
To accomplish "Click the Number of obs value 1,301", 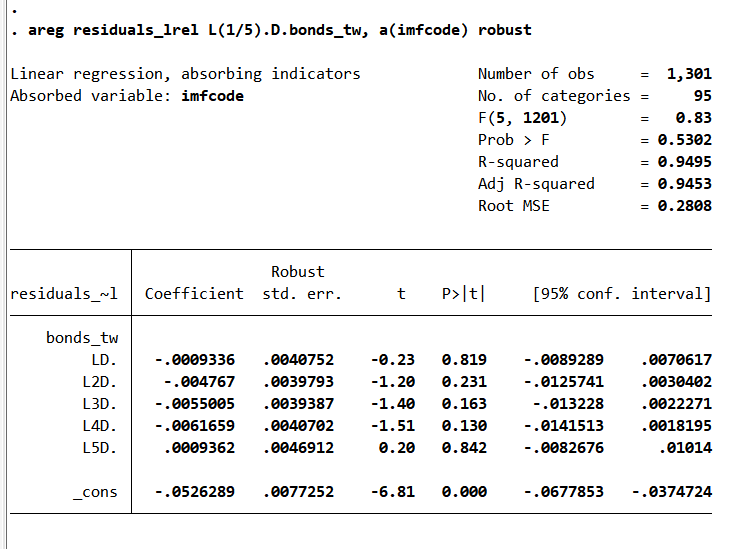I will pos(689,74).
